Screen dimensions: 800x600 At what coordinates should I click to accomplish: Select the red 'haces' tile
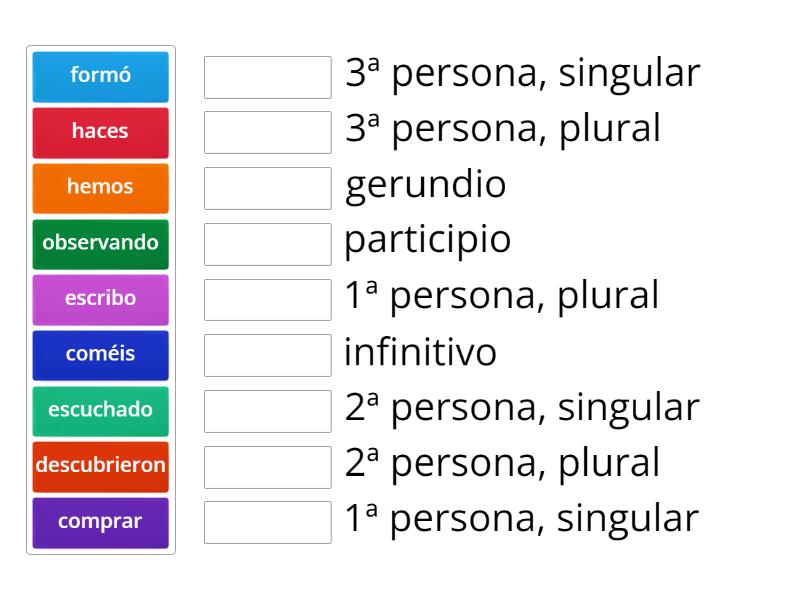click(x=100, y=131)
